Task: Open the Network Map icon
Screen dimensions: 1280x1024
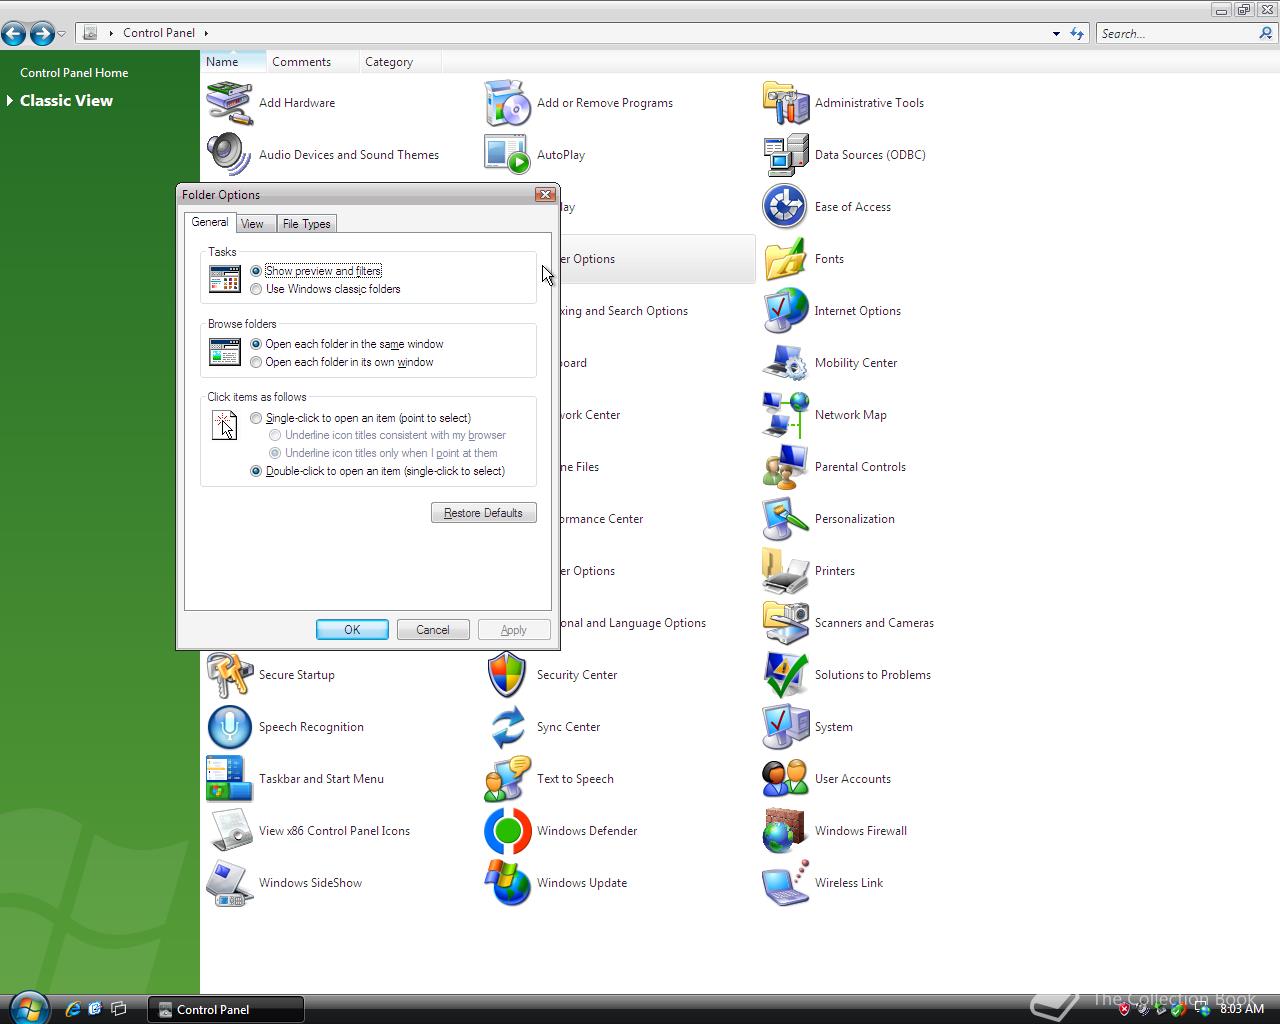Action: click(785, 415)
